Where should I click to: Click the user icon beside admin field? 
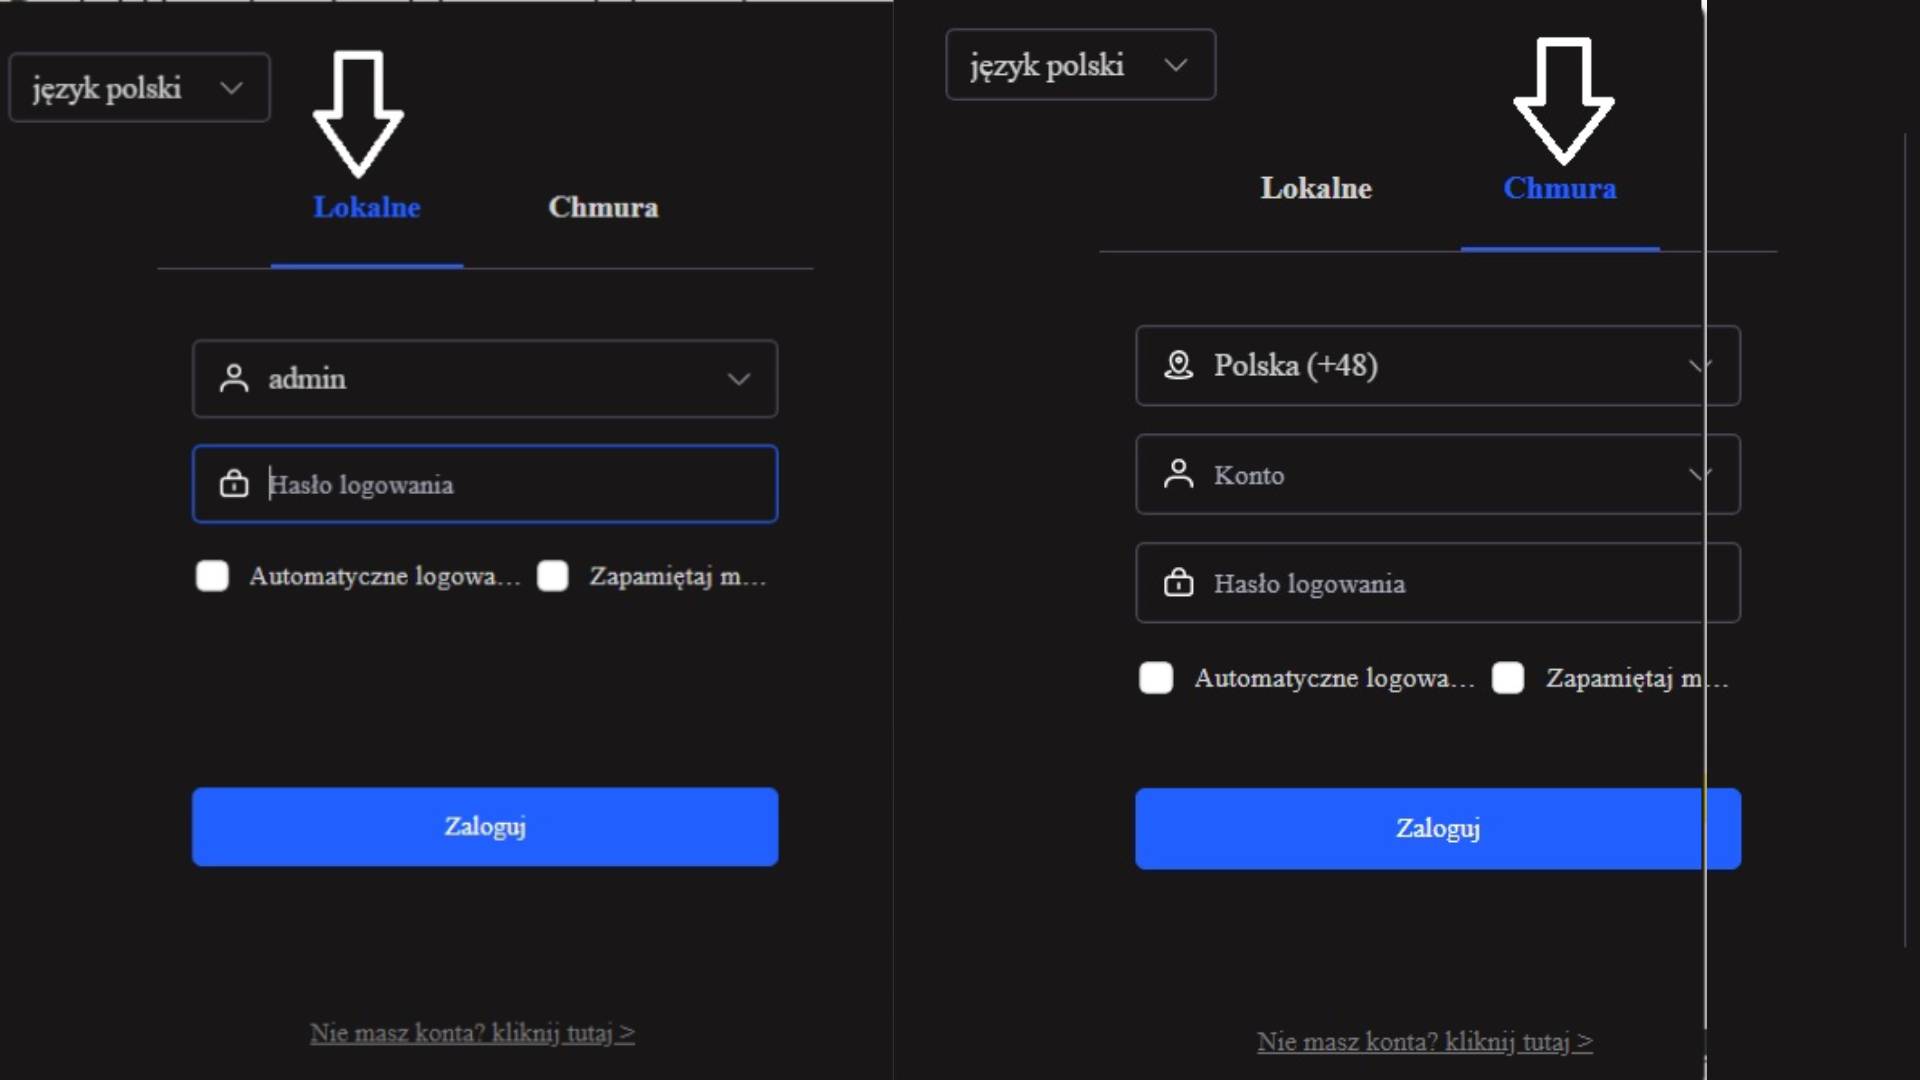pos(234,378)
